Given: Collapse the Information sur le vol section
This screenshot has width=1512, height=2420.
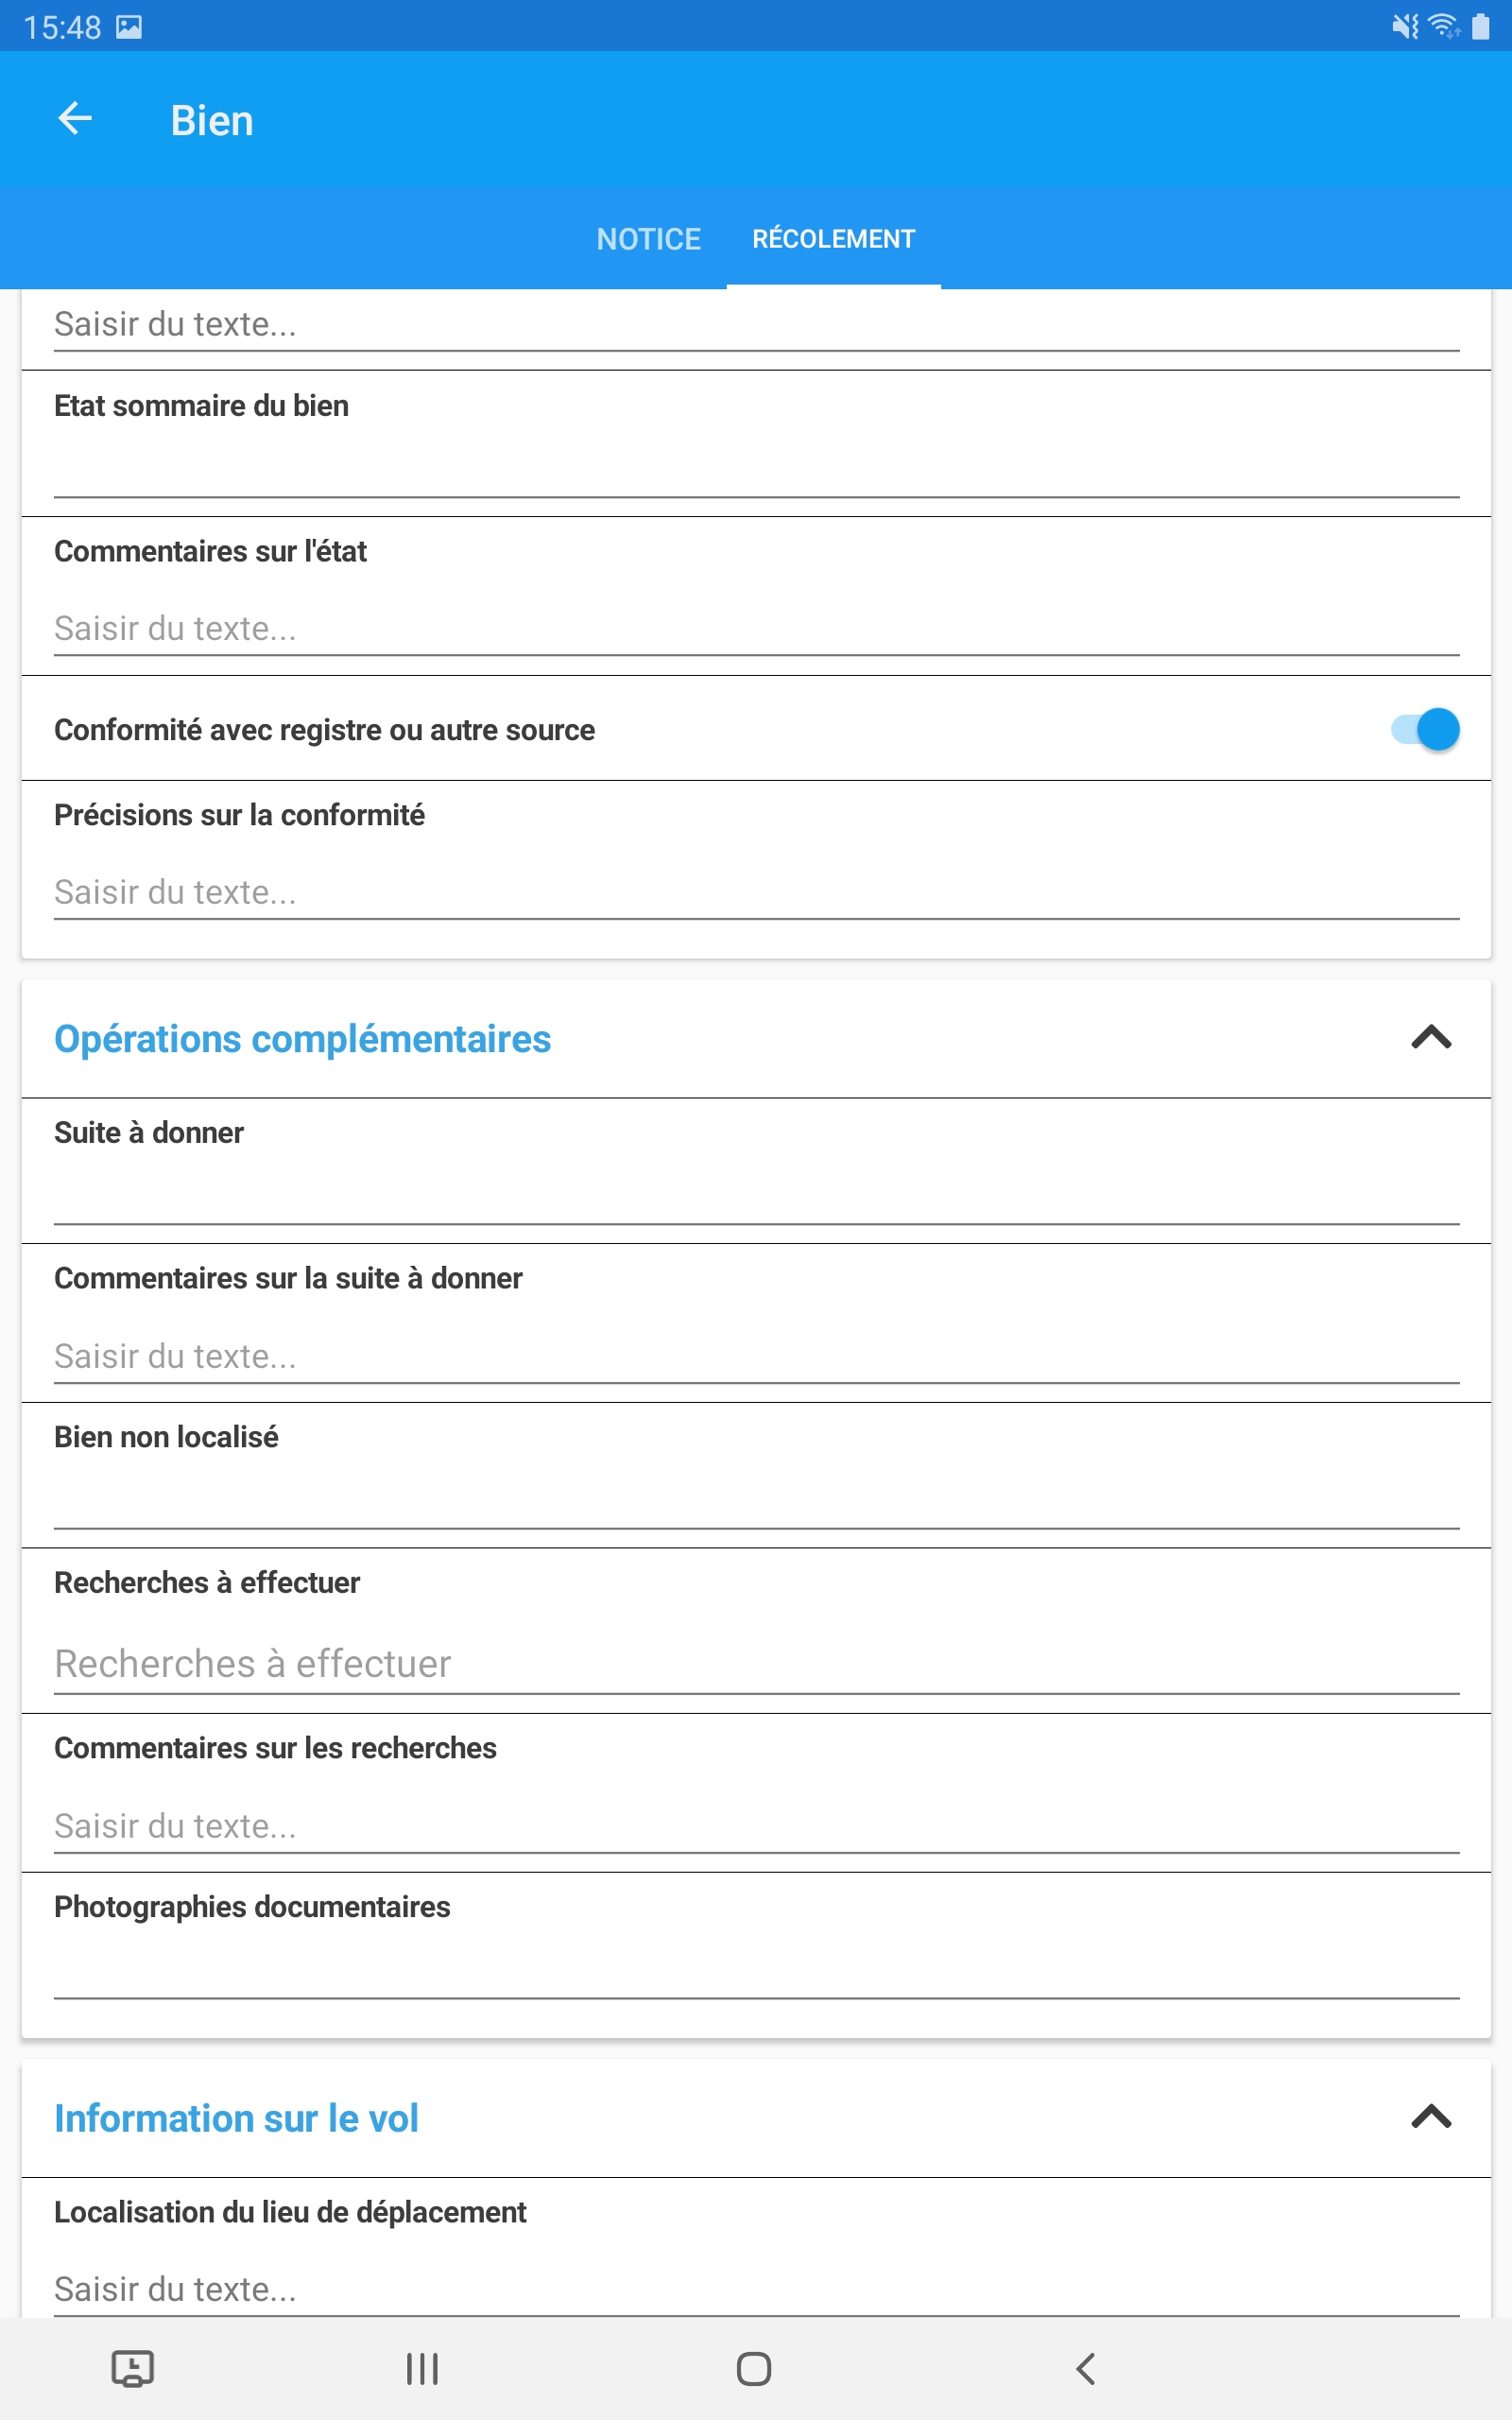Looking at the screenshot, I should point(1432,2117).
